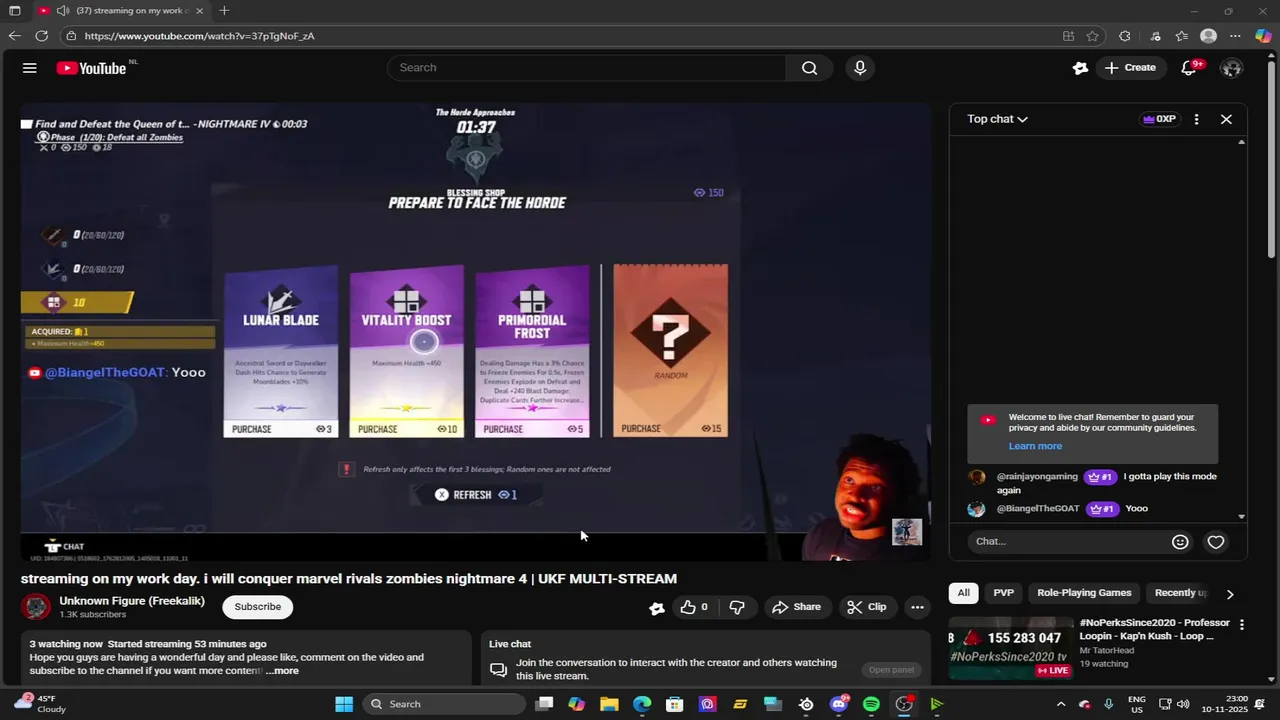The height and width of the screenshot is (720, 1280).
Task: Open the Windows Start menu
Action: (344, 704)
